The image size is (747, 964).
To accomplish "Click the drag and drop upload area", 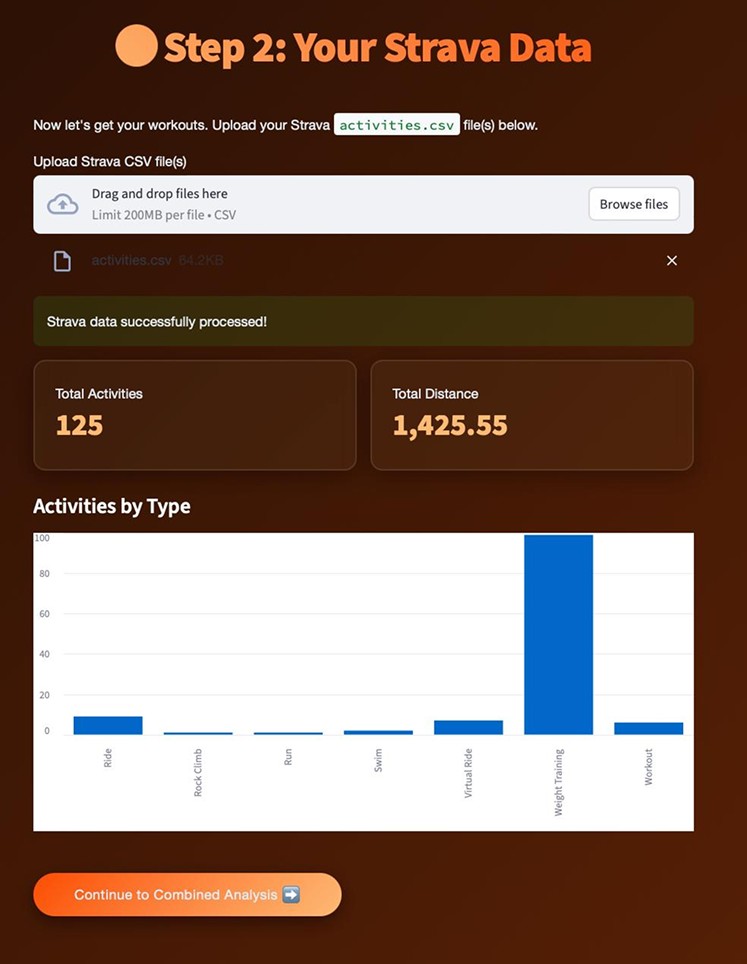I will [363, 204].
